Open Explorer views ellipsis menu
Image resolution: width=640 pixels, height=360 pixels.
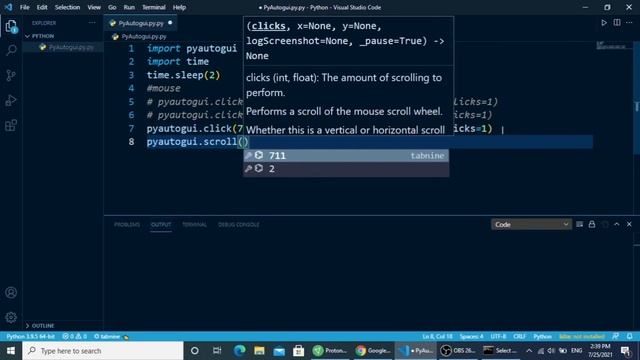coord(92,23)
